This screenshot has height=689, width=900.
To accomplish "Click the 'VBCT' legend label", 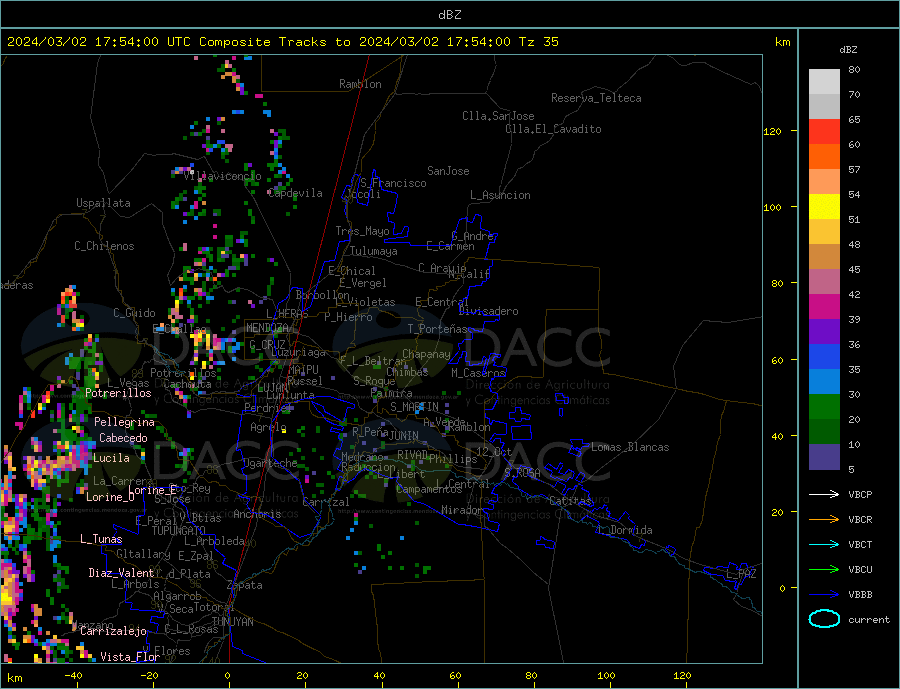I will coord(860,544).
